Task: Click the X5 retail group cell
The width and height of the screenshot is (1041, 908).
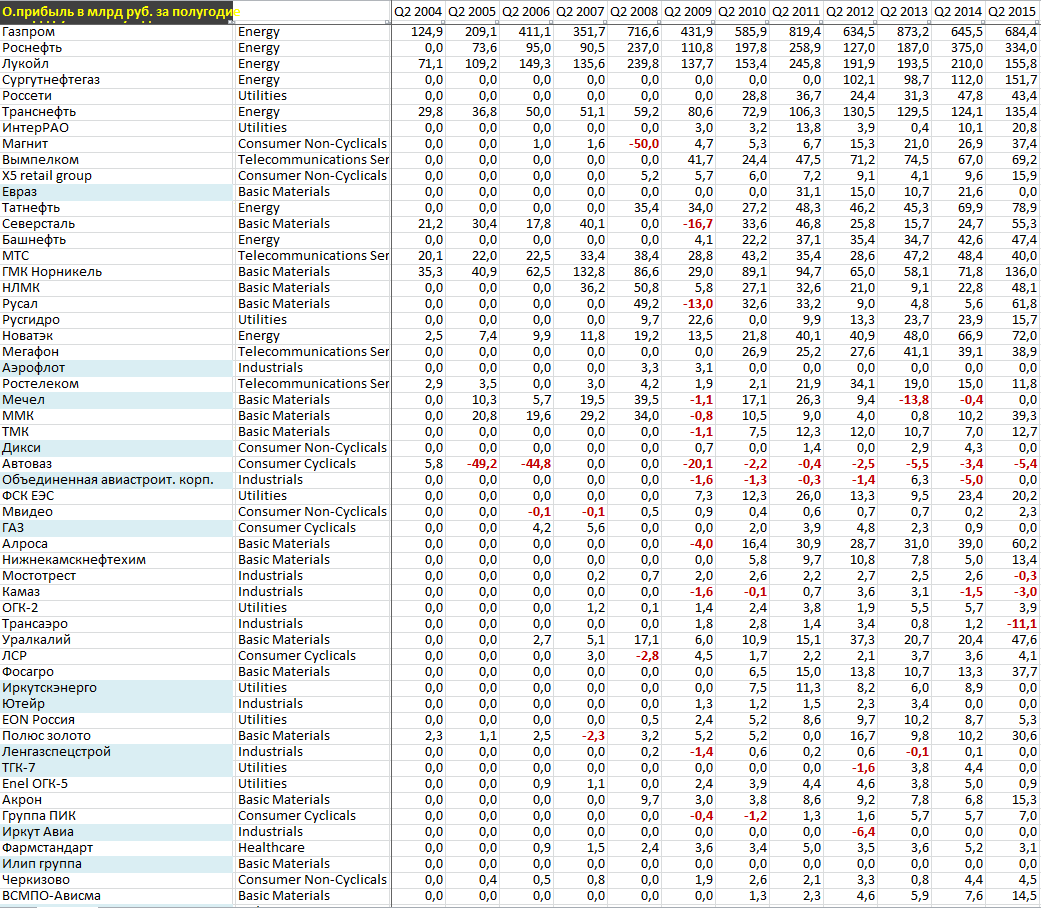Action: click(x=118, y=176)
